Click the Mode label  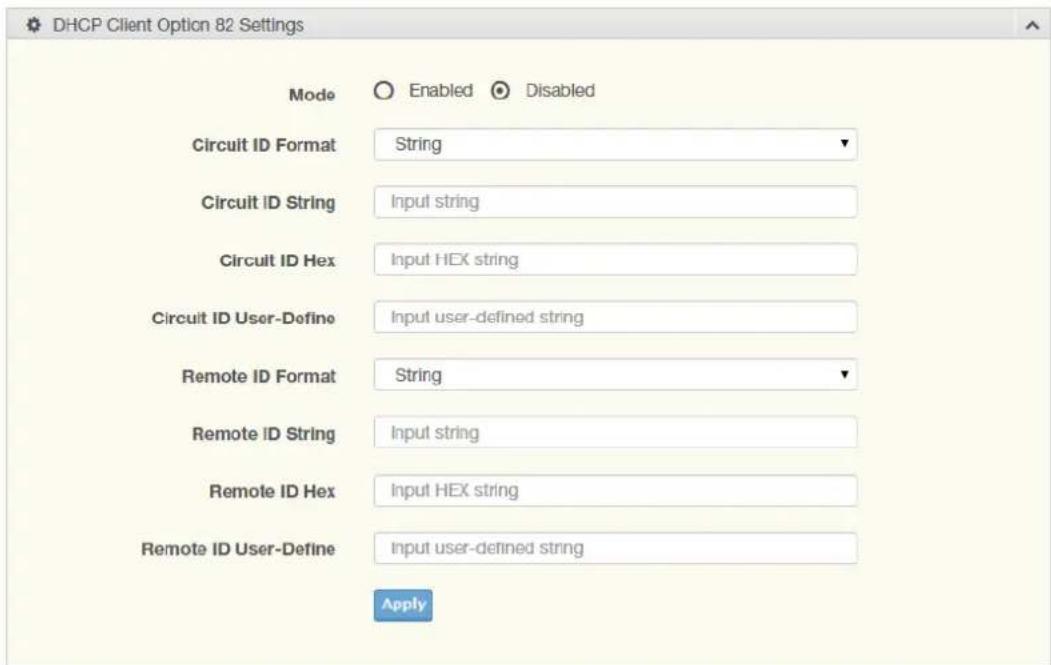pos(312,95)
